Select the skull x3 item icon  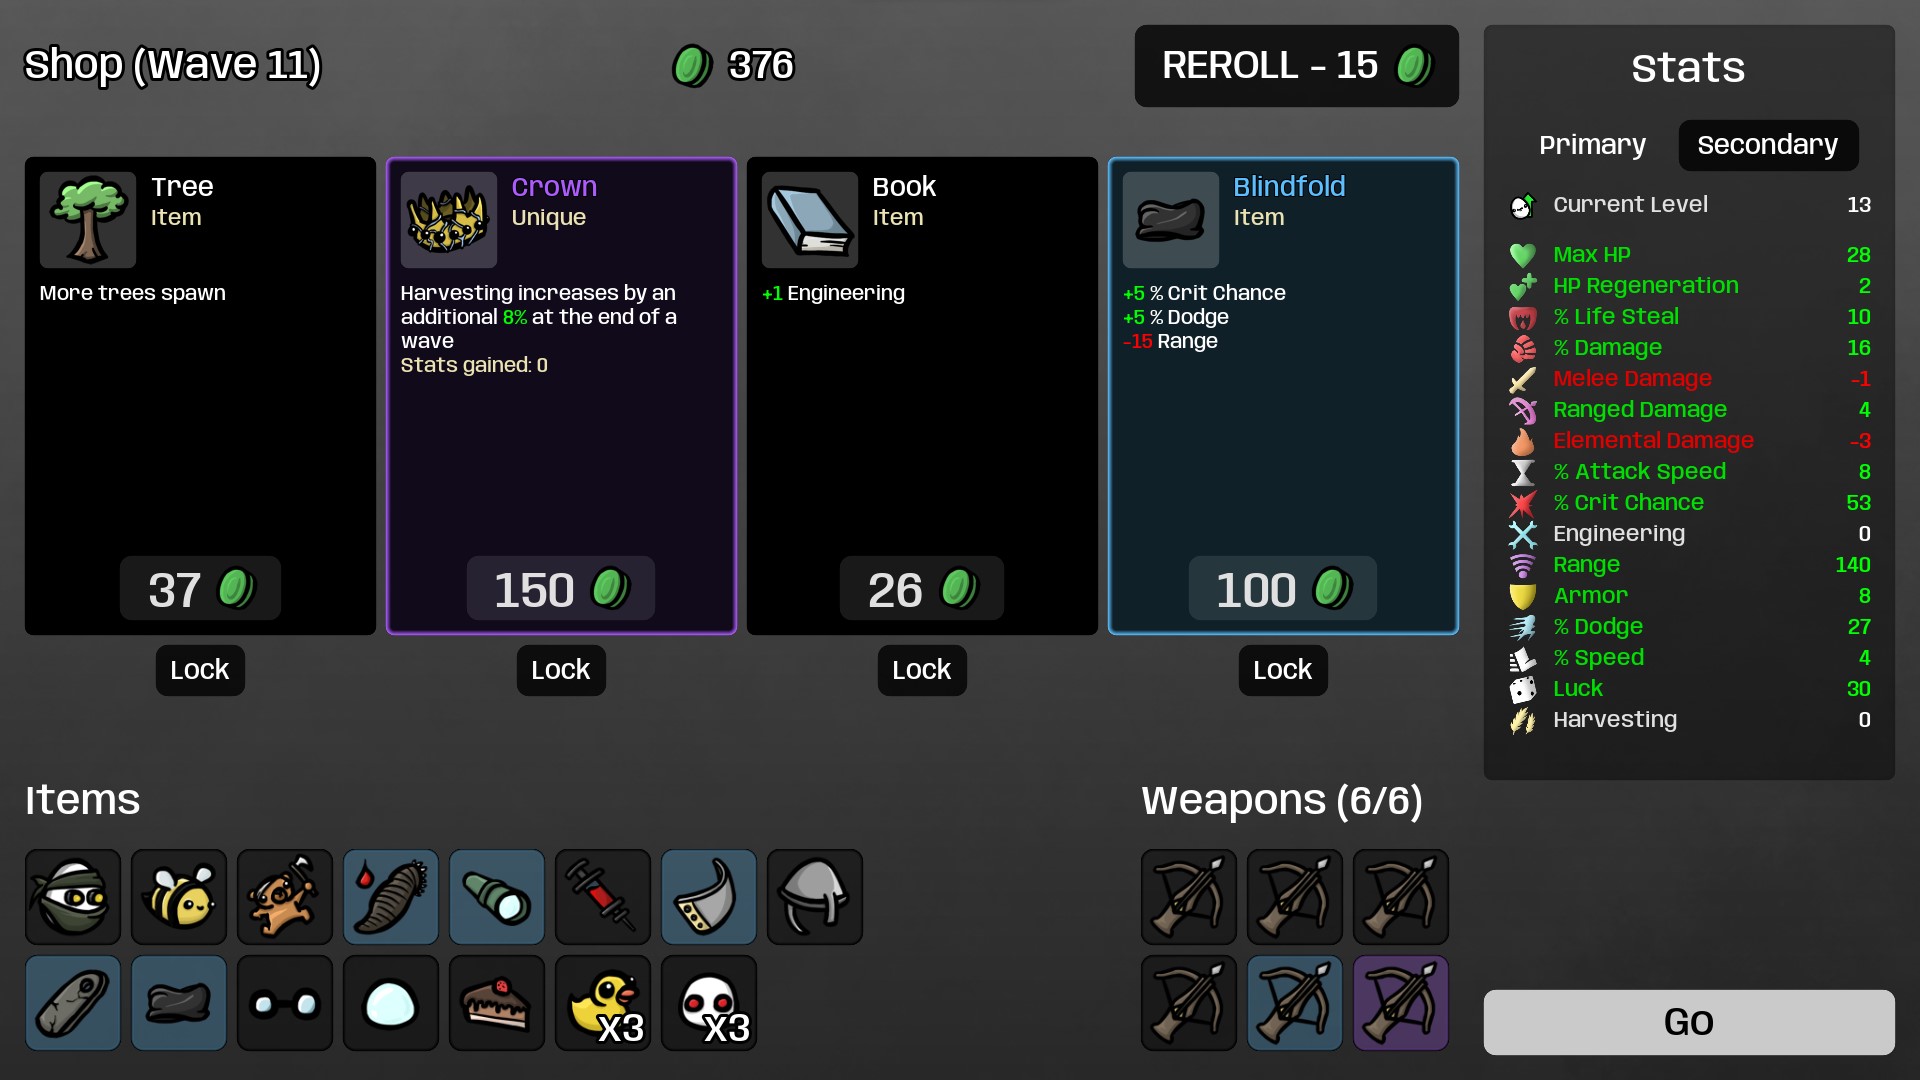[x=709, y=1003]
